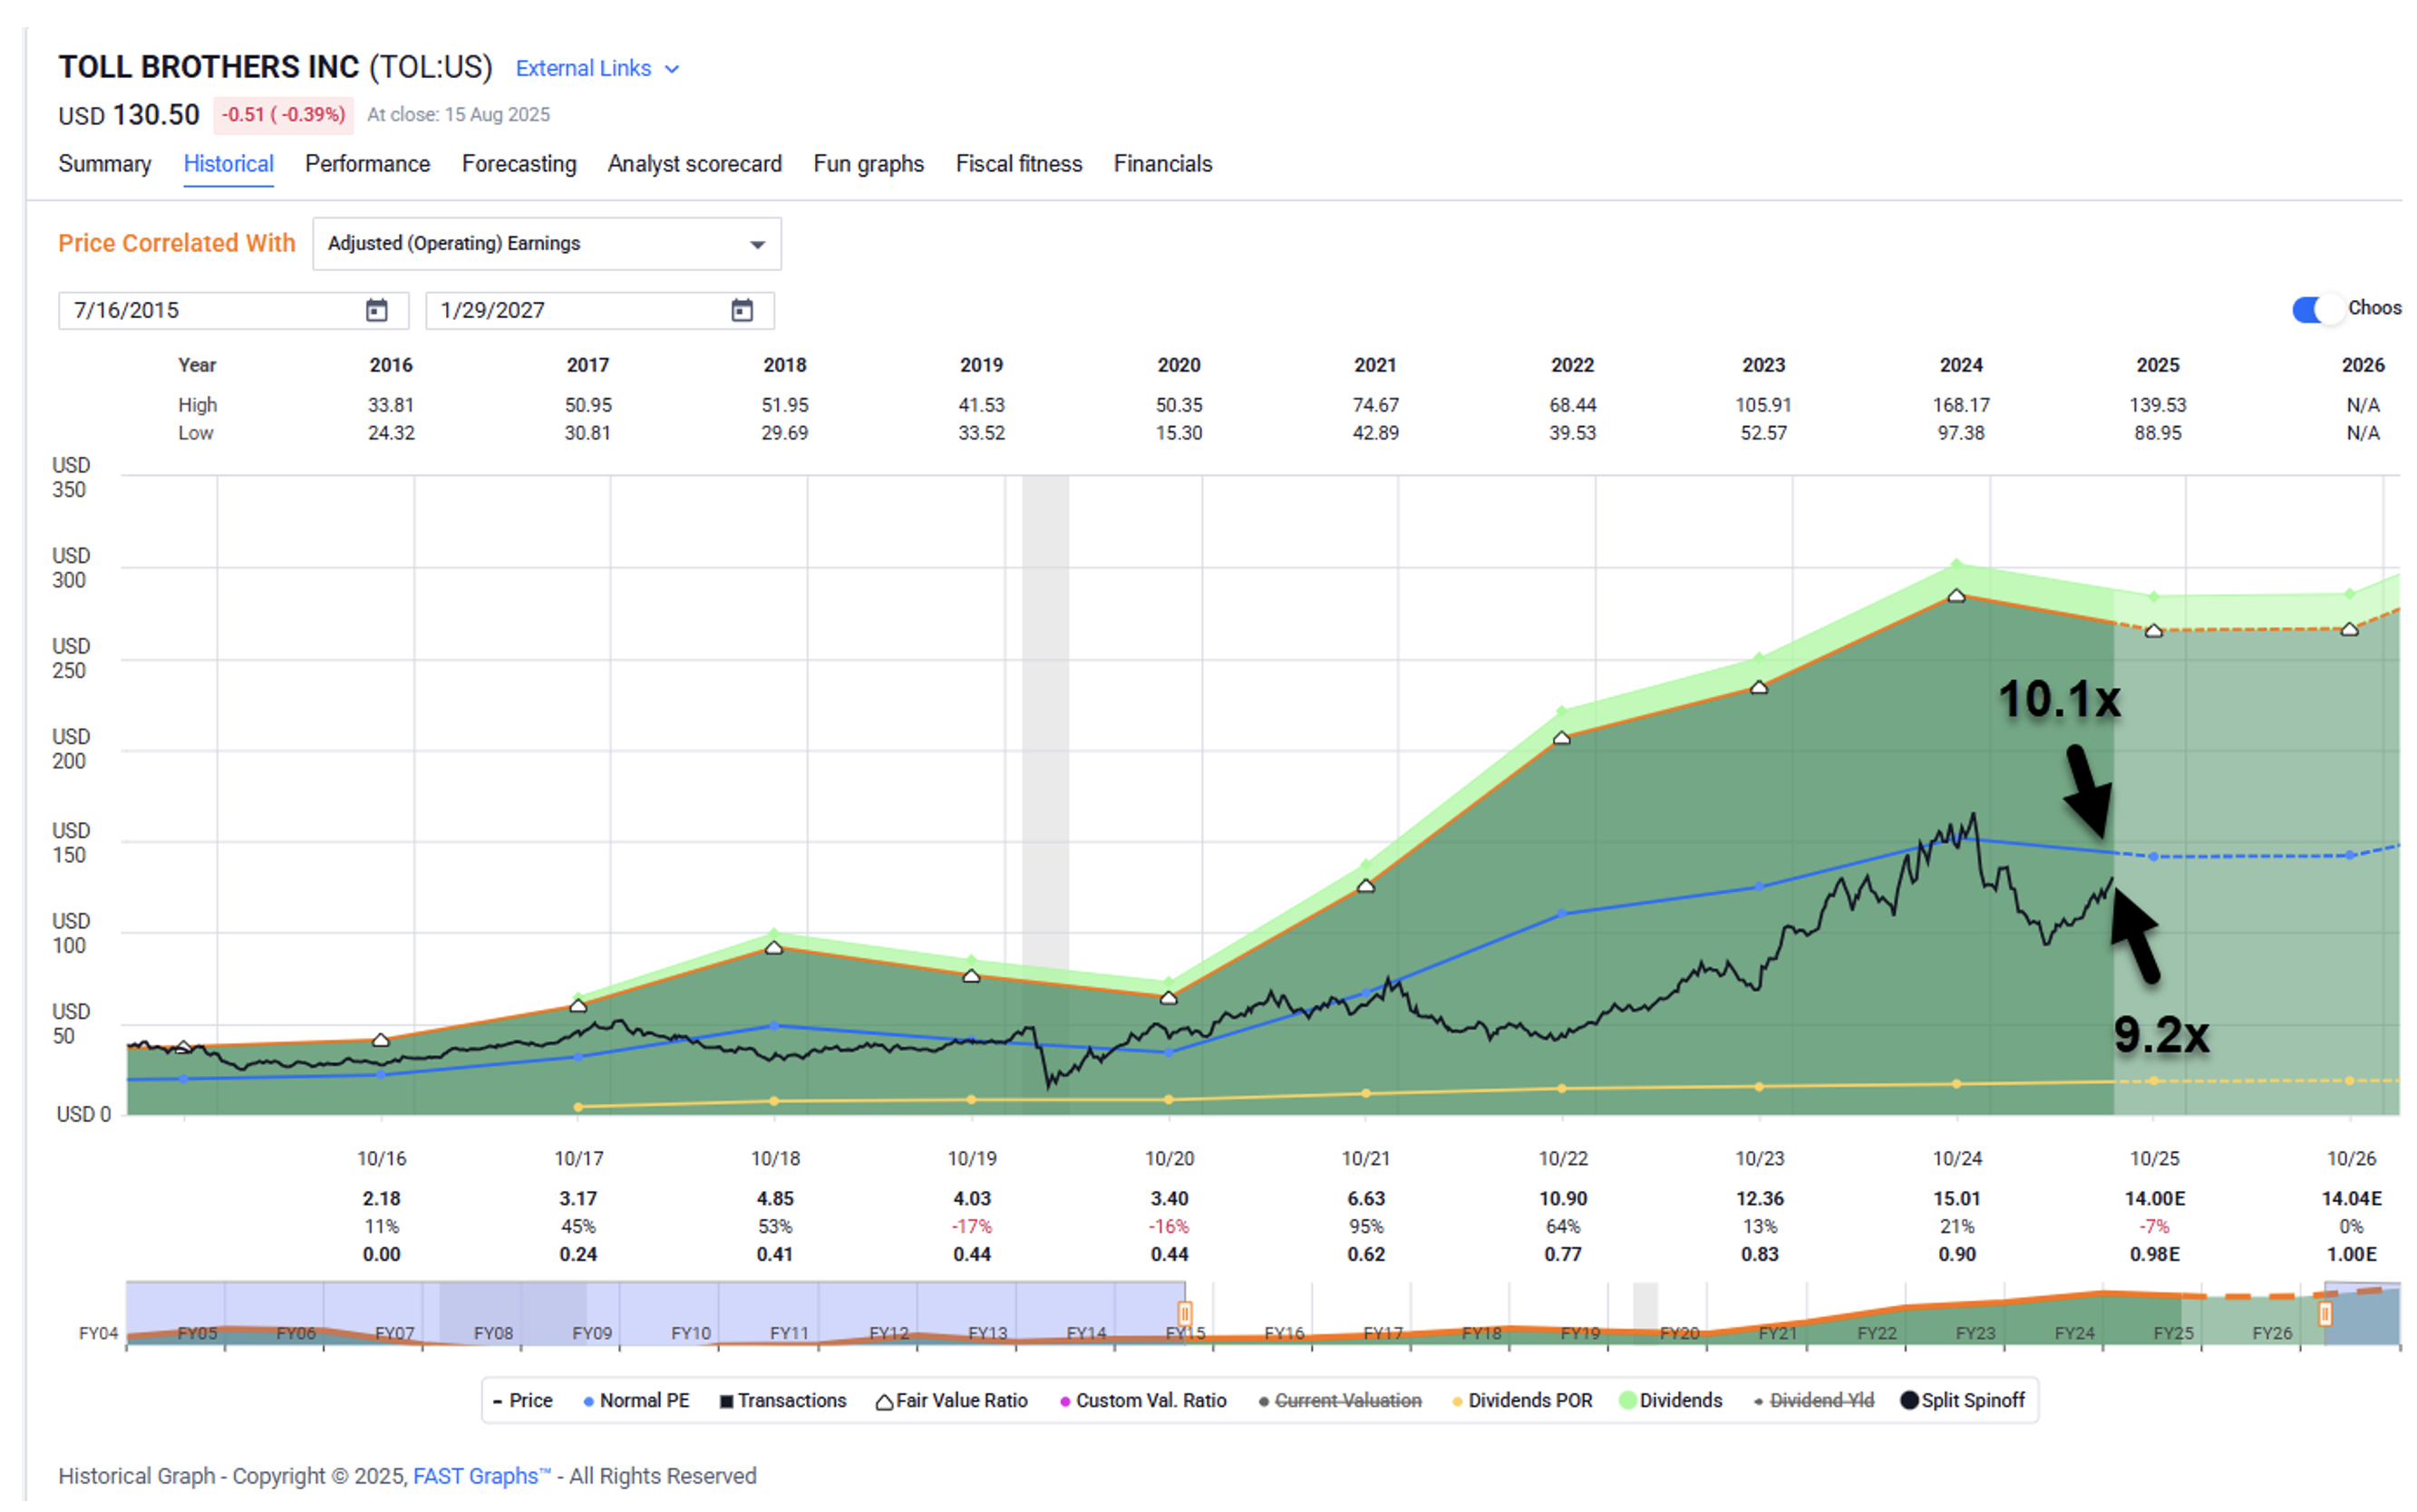The width and height of the screenshot is (2417, 1512).
Task: Click the 2024 High value 168.17
Action: pos(1960,405)
